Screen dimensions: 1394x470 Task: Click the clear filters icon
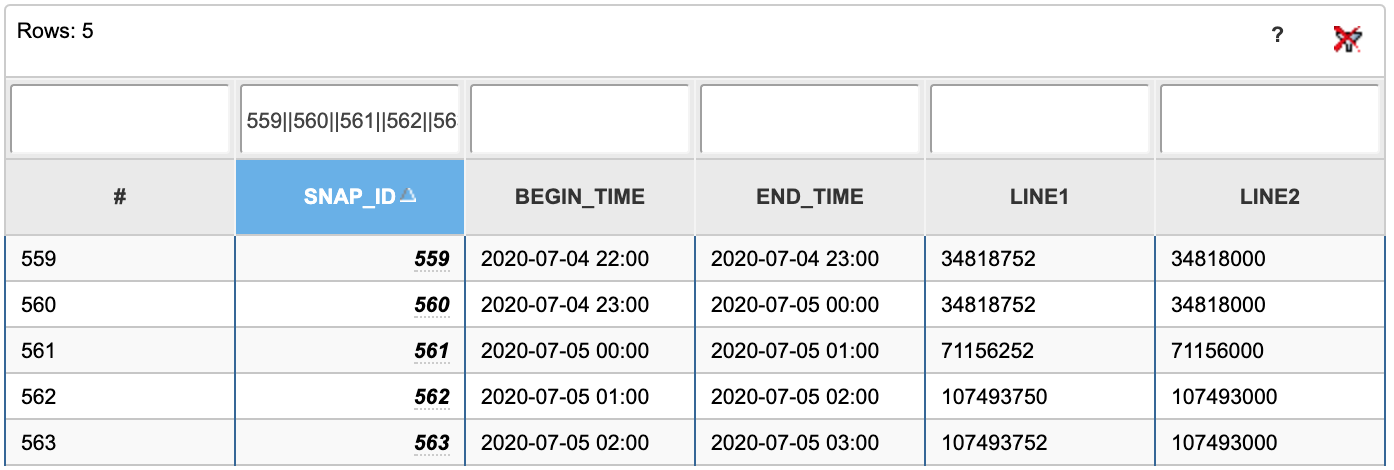[1347, 39]
